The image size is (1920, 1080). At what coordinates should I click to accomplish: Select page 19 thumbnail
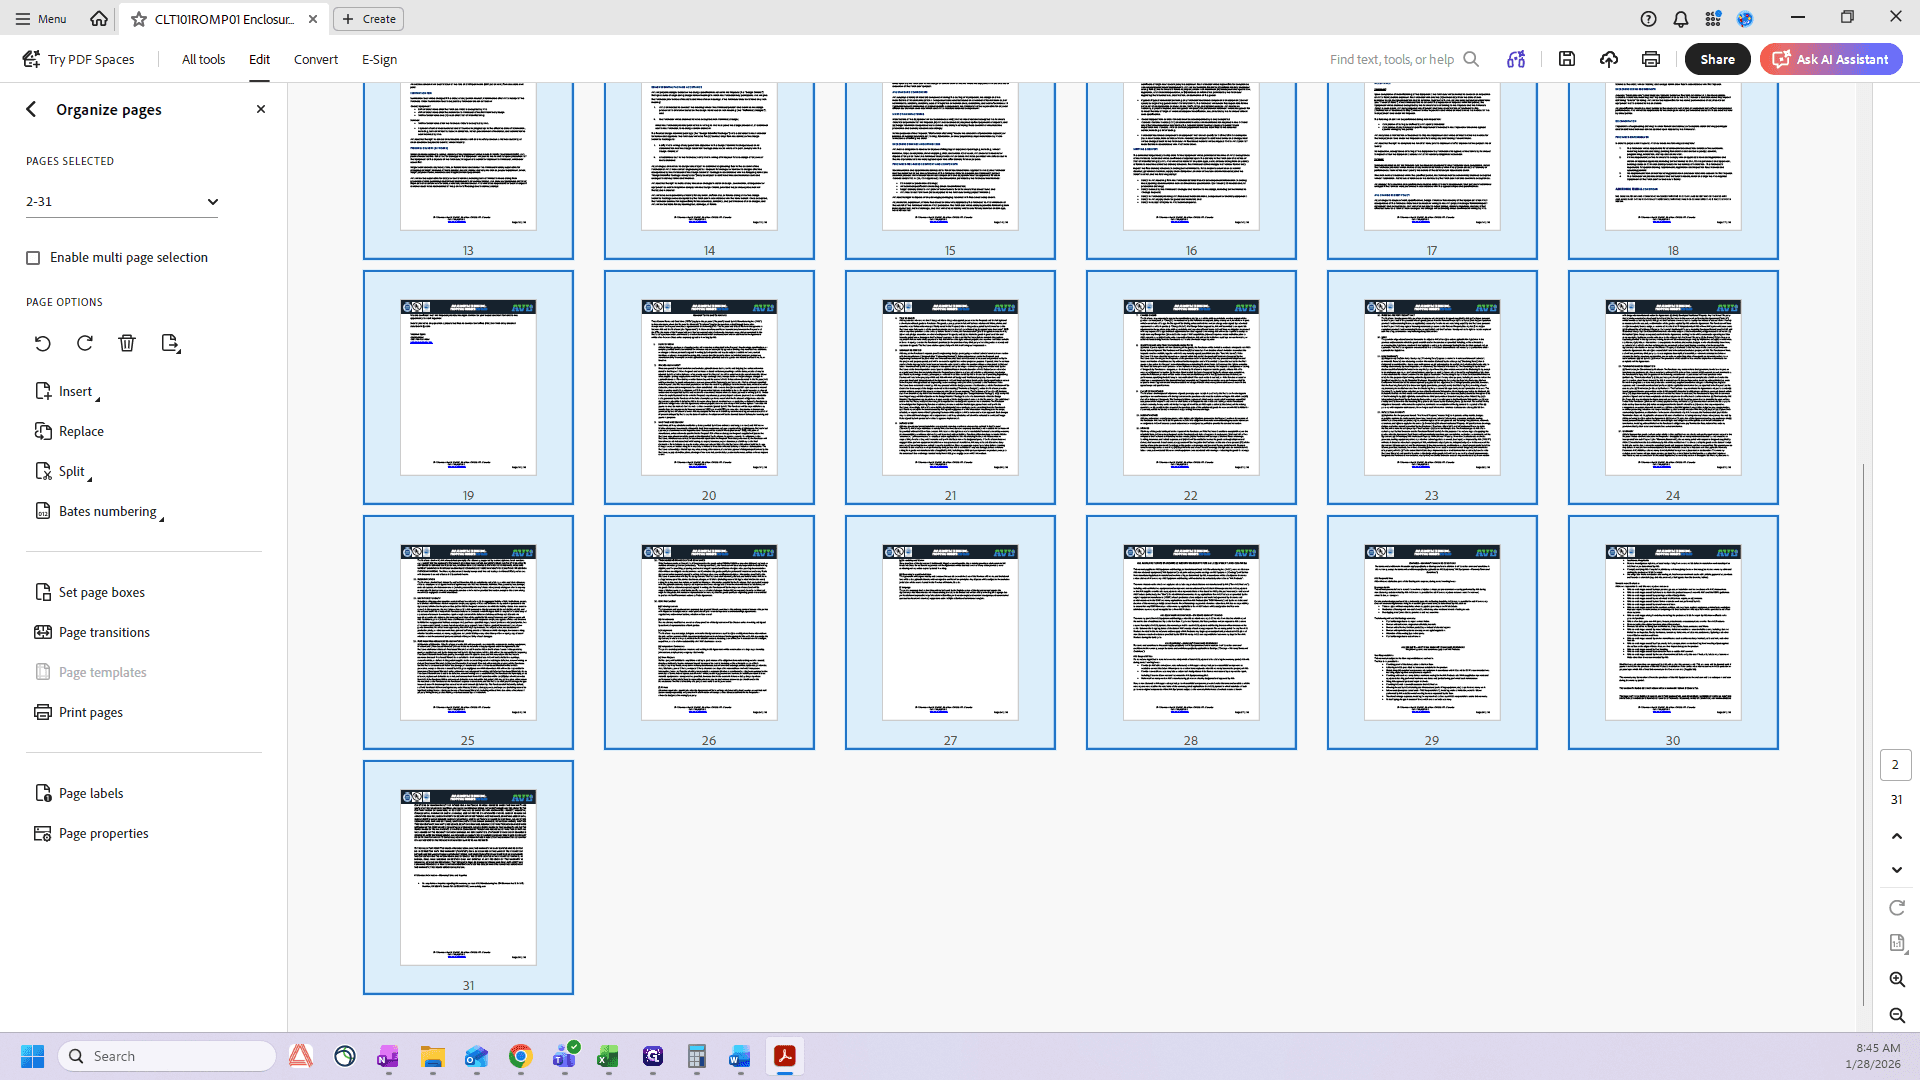pos(468,387)
